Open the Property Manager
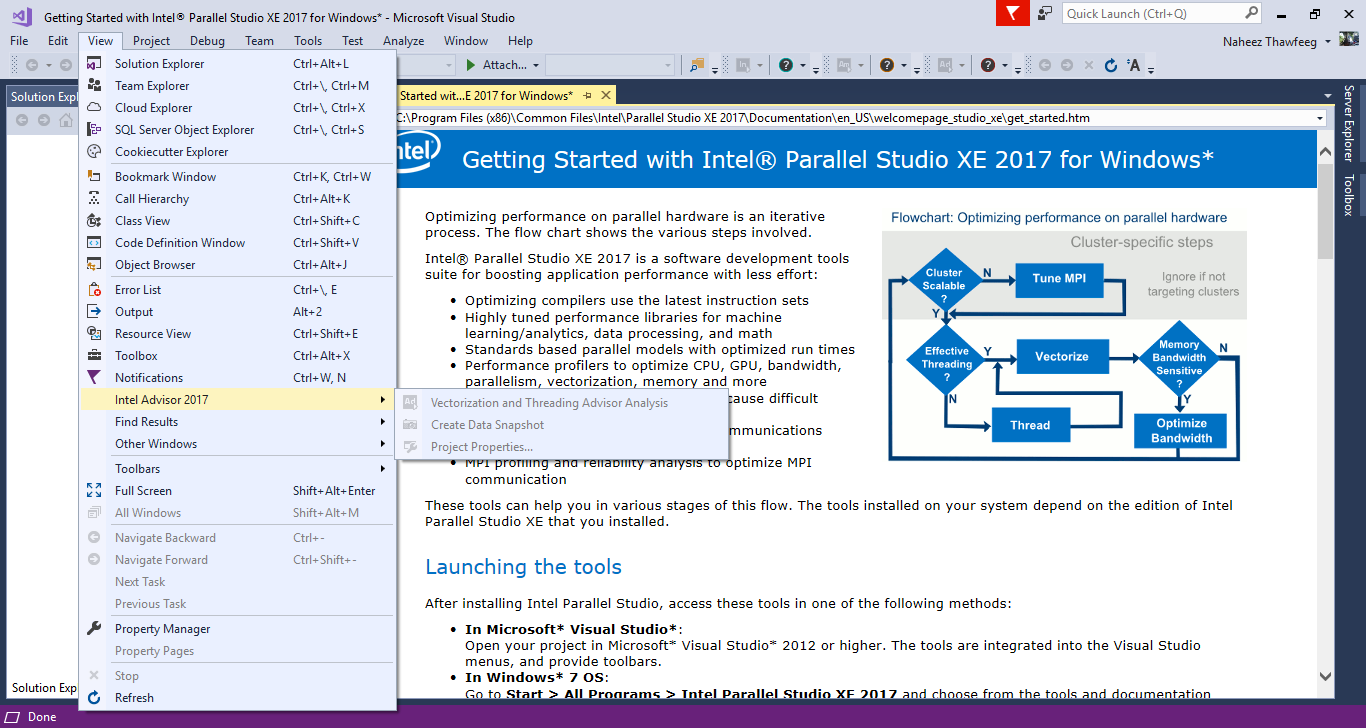This screenshot has width=1366, height=728. point(237,629)
